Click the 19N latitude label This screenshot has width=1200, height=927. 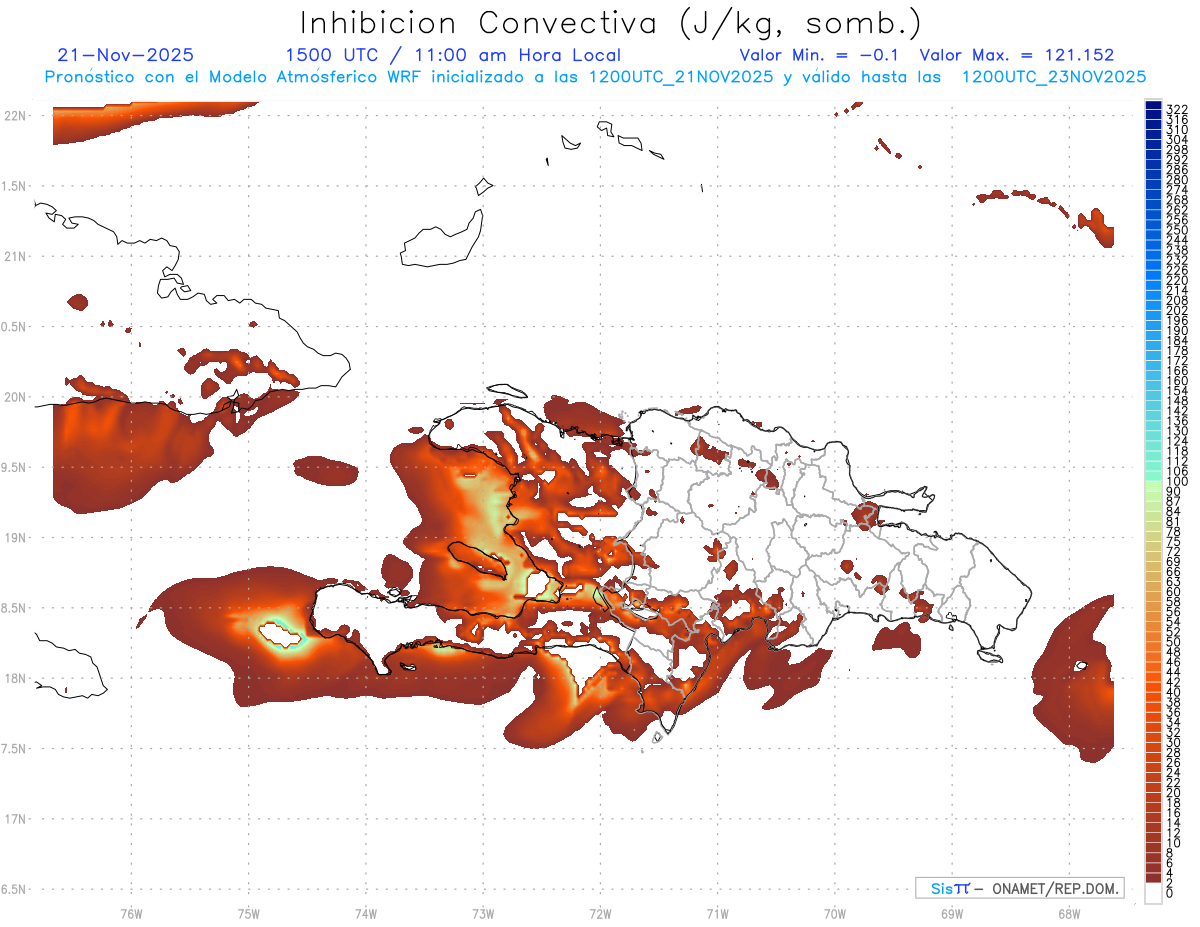tap(15, 538)
